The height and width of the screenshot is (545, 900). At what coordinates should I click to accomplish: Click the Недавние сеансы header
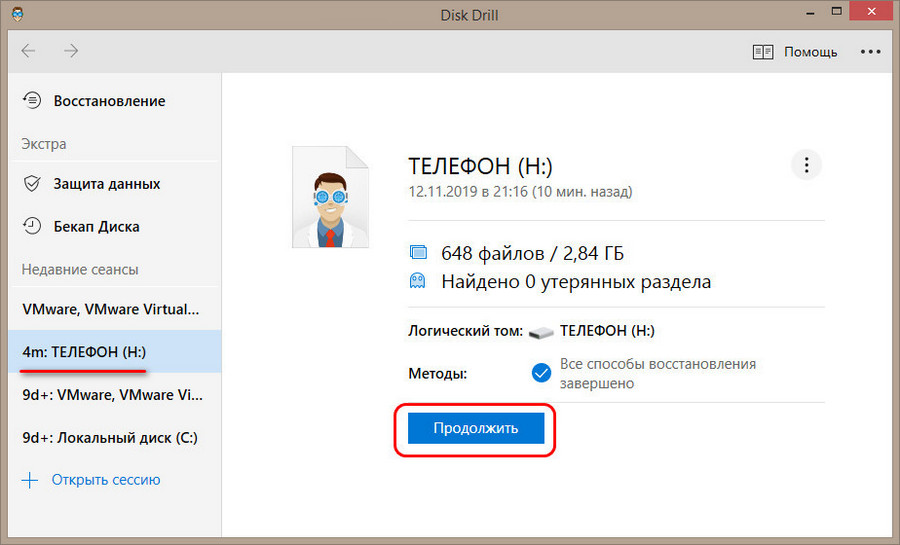tap(80, 270)
